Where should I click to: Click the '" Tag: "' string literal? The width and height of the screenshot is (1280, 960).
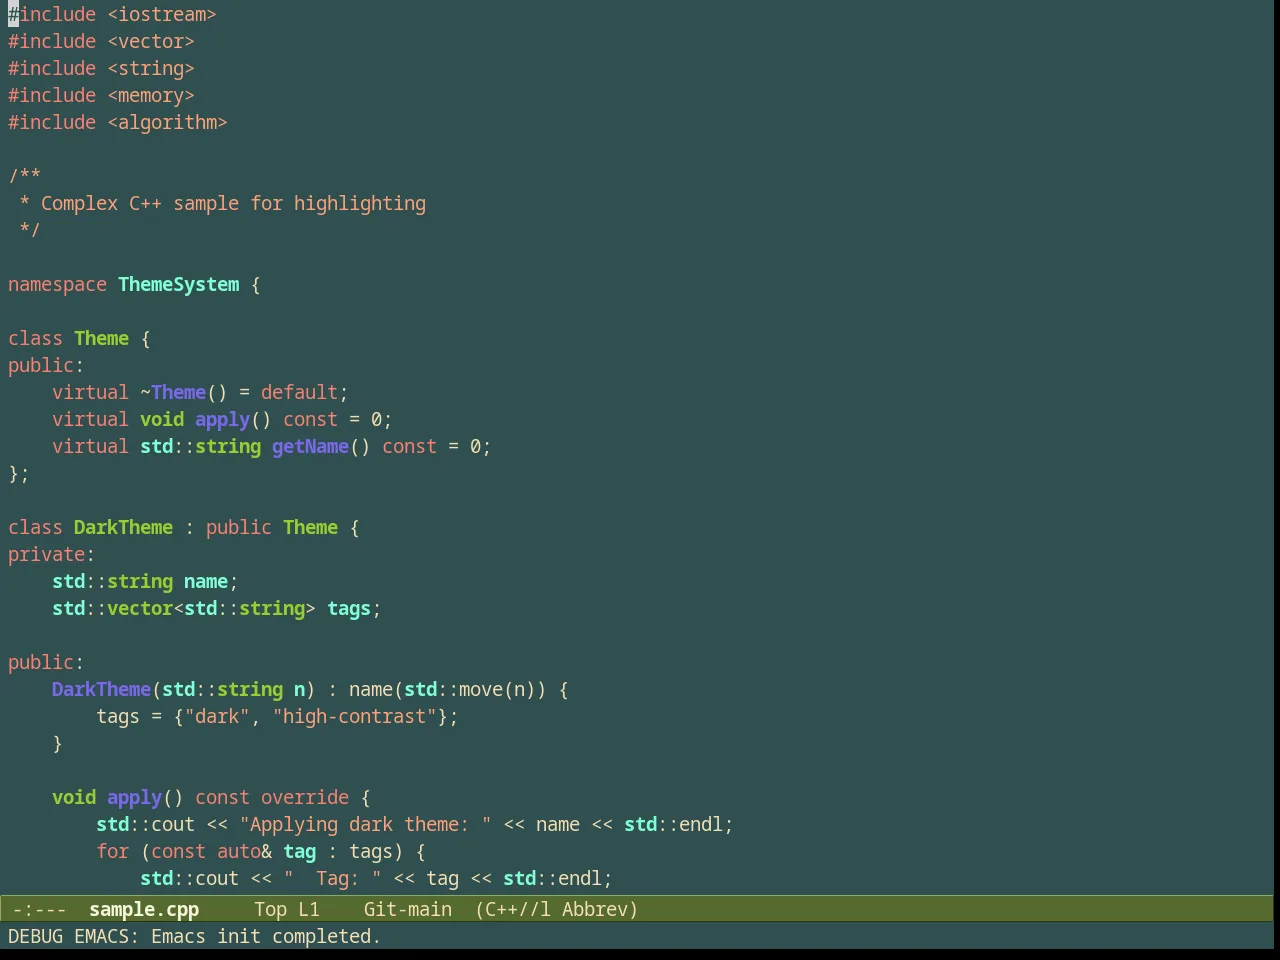pyautogui.click(x=332, y=878)
